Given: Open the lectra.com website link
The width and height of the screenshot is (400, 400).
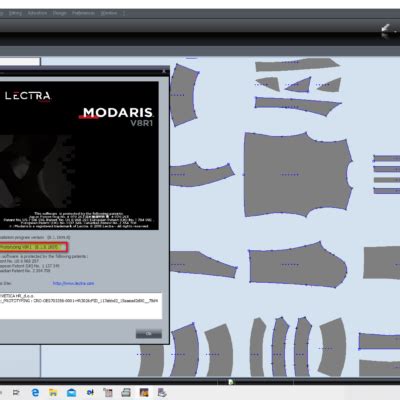Looking at the screenshot, I should click(x=73, y=283).
